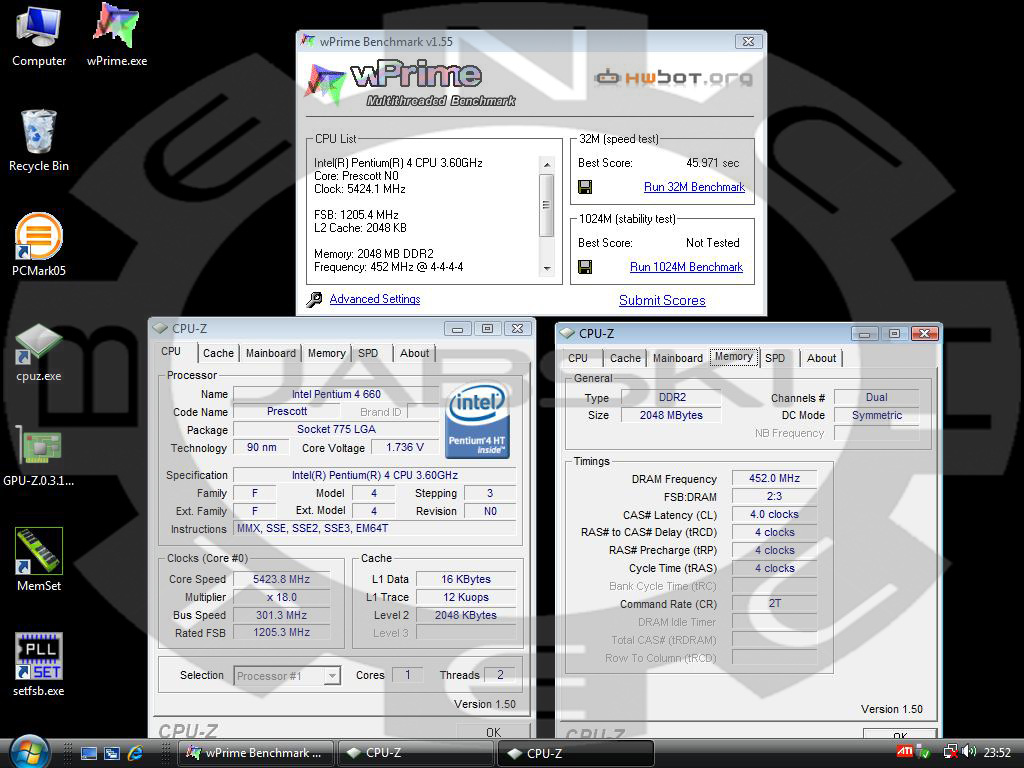The height and width of the screenshot is (768, 1024).
Task: Open Advanced Settings link in wPrime
Action: click(x=375, y=299)
